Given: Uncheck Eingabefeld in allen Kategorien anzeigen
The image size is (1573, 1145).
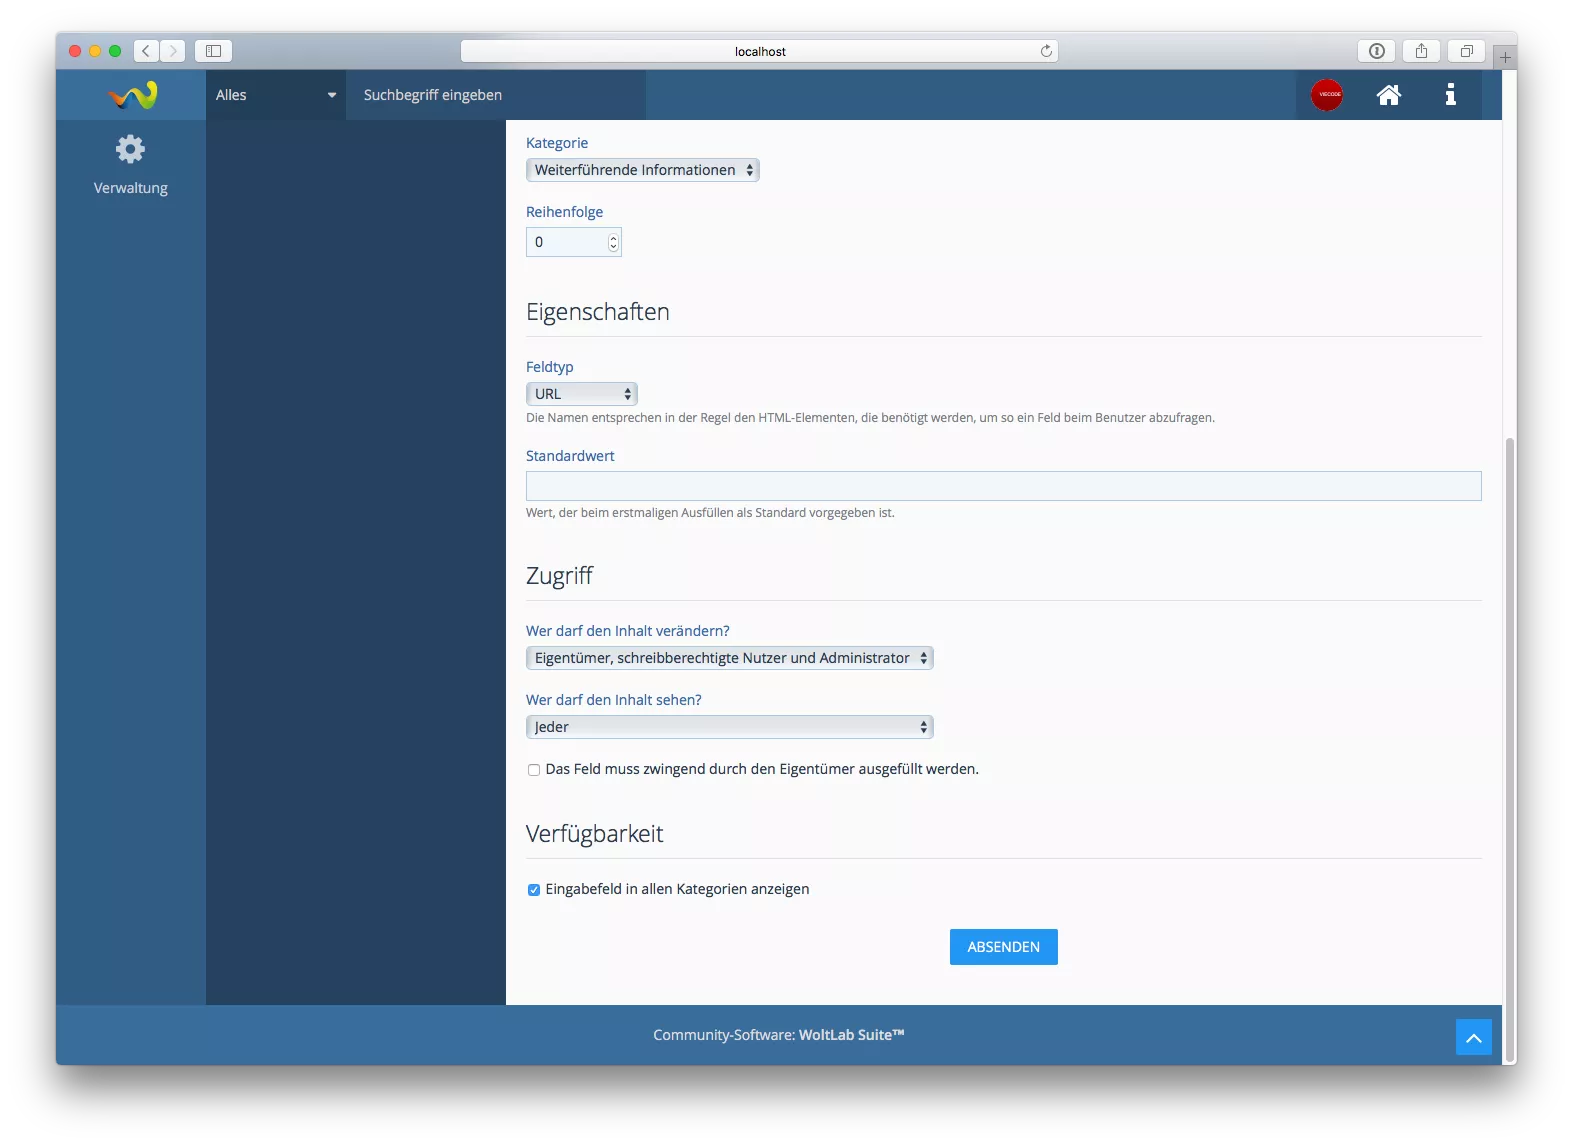Looking at the screenshot, I should point(534,890).
